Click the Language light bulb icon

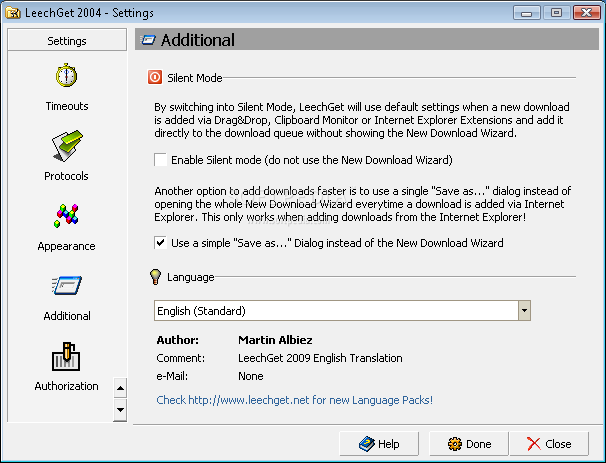pos(155,277)
